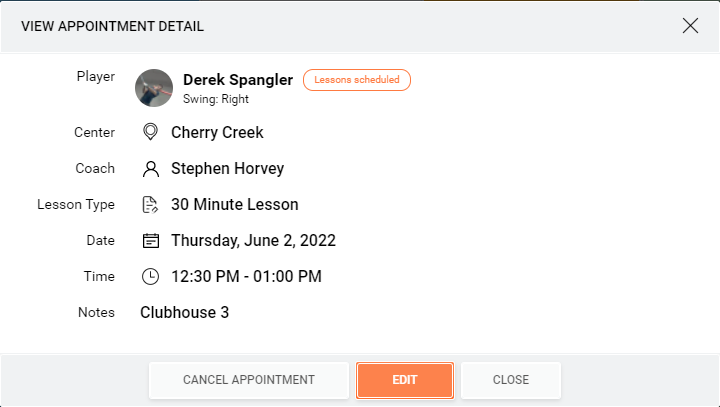Click coach name Stephen Horvey

tap(227, 169)
